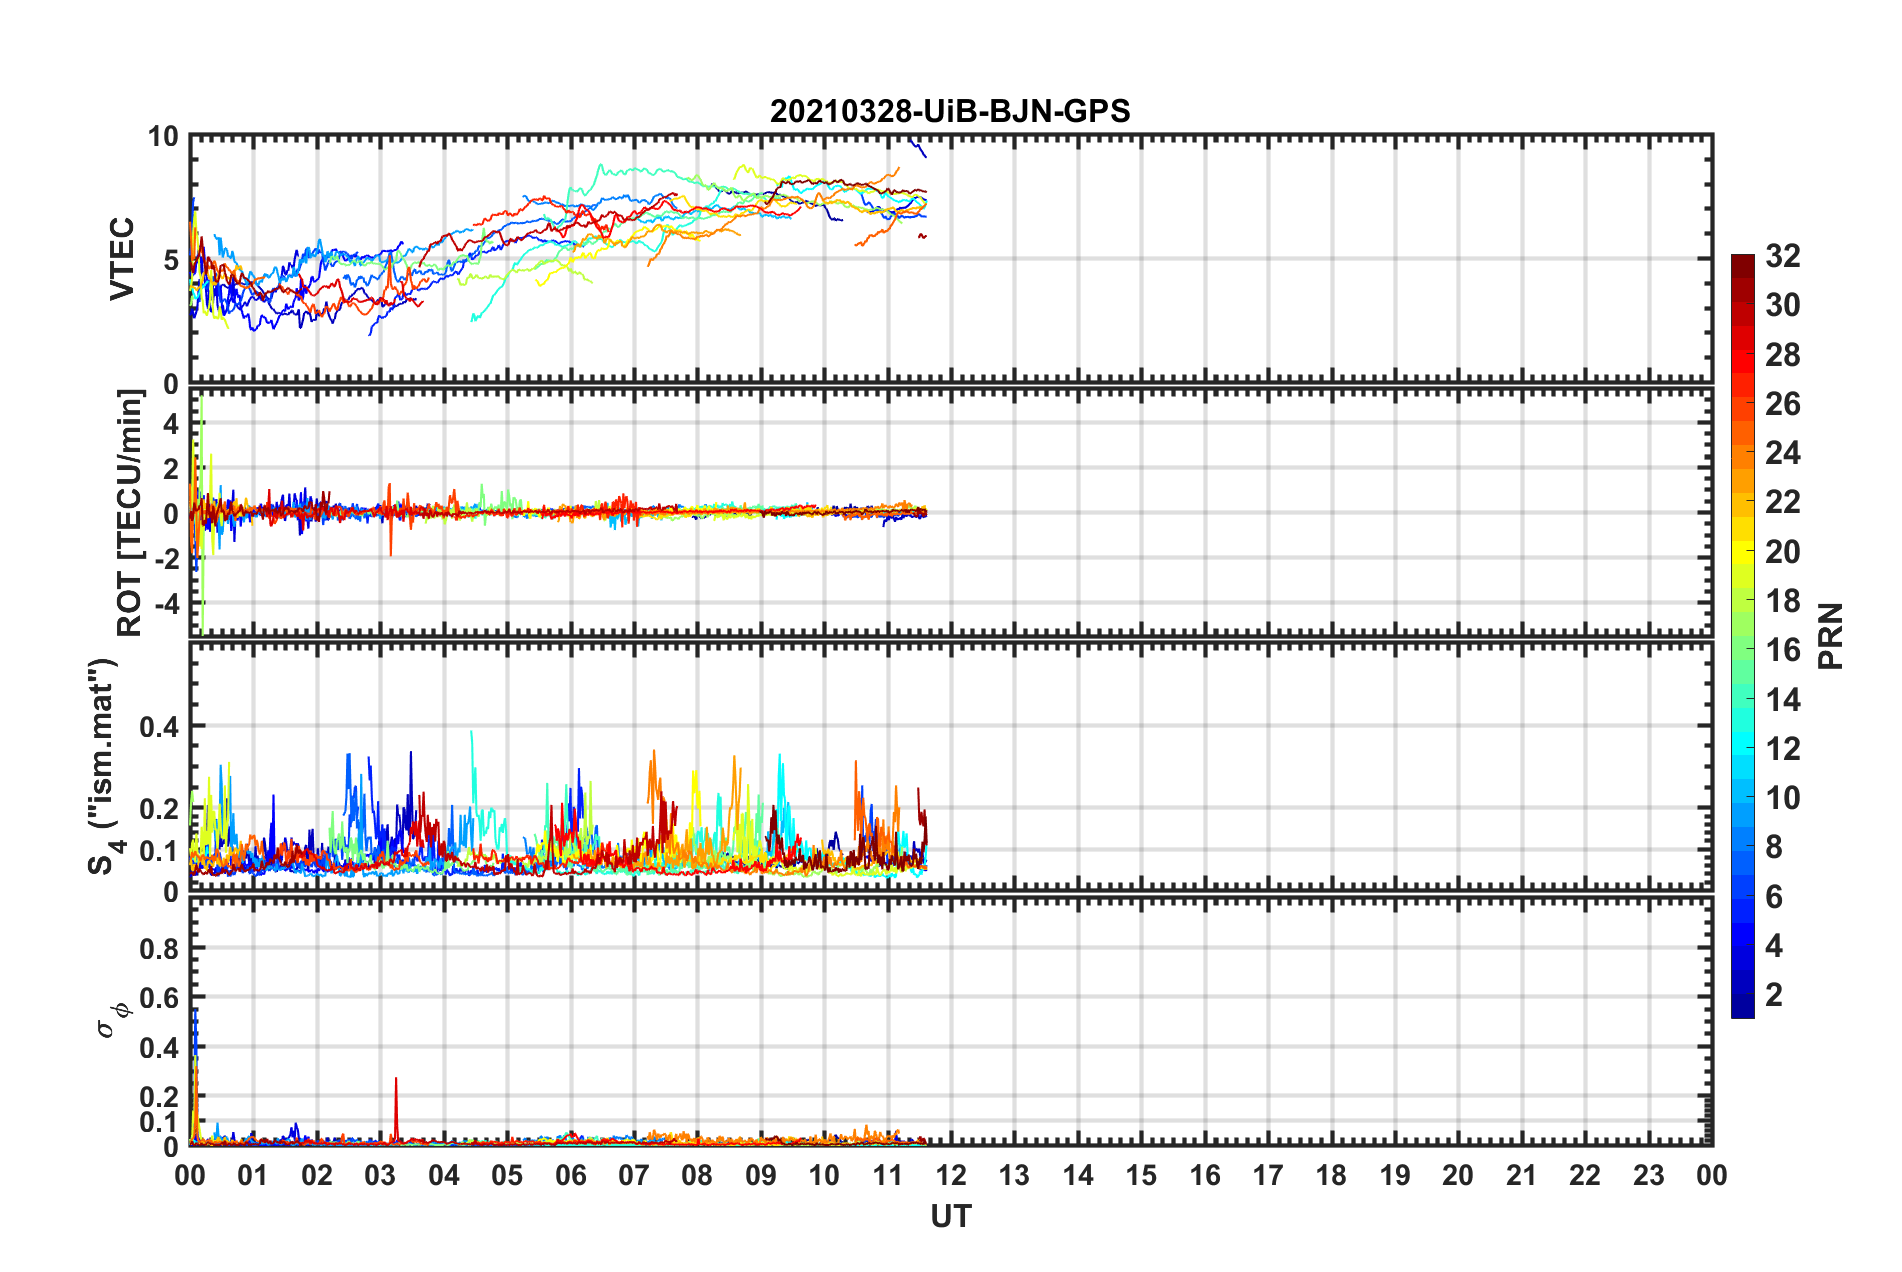Click x-axis tick label 02
This screenshot has height=1272, width=1902.
(317, 1175)
